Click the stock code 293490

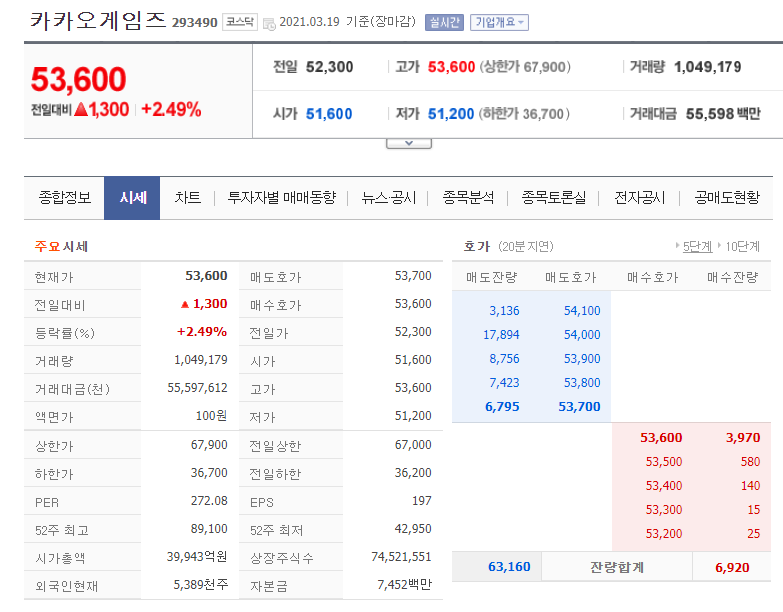[194, 23]
